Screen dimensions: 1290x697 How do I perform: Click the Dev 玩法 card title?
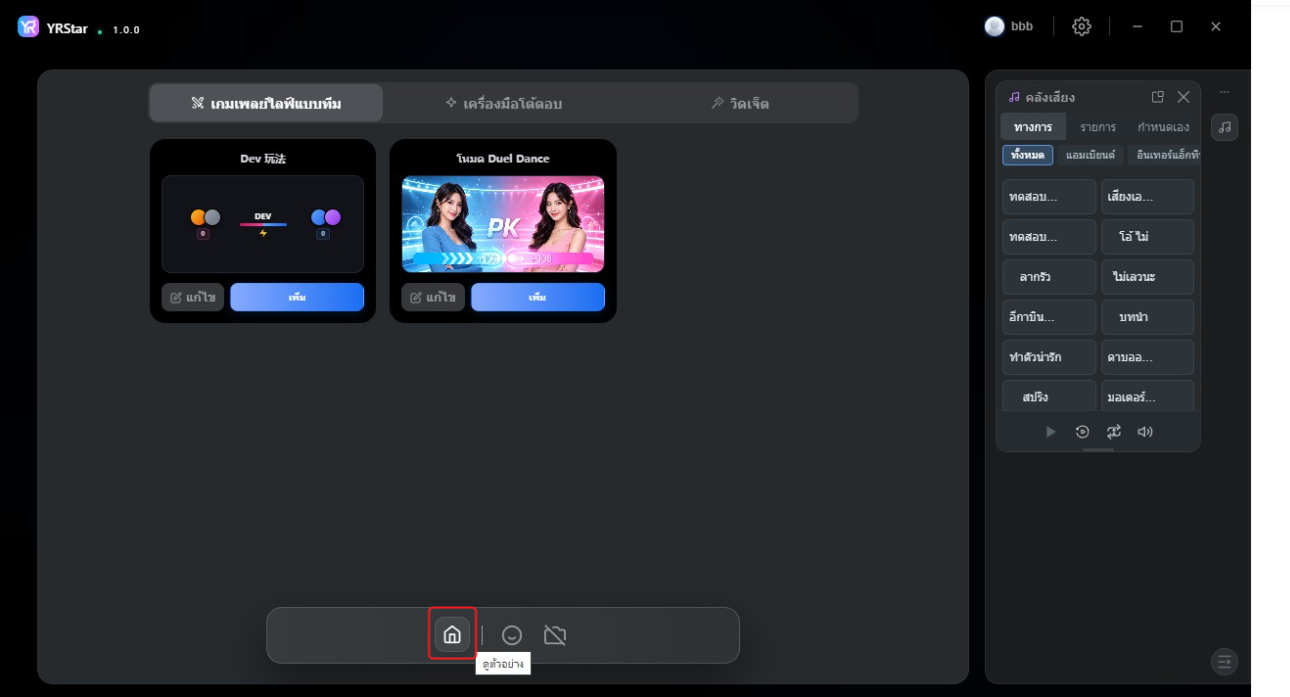click(x=263, y=158)
